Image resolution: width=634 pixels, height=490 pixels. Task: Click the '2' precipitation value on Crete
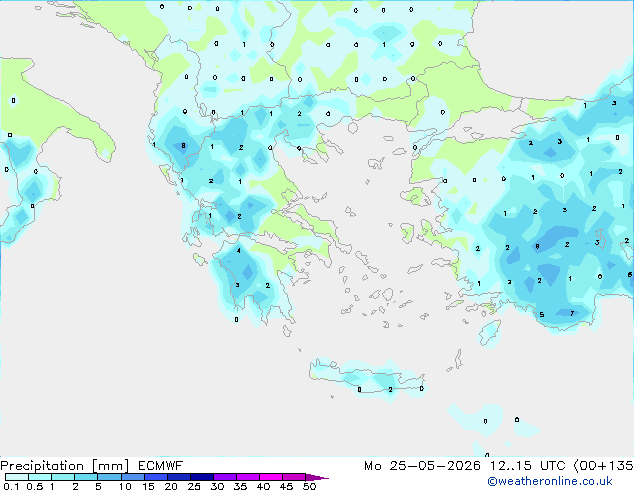(390, 390)
